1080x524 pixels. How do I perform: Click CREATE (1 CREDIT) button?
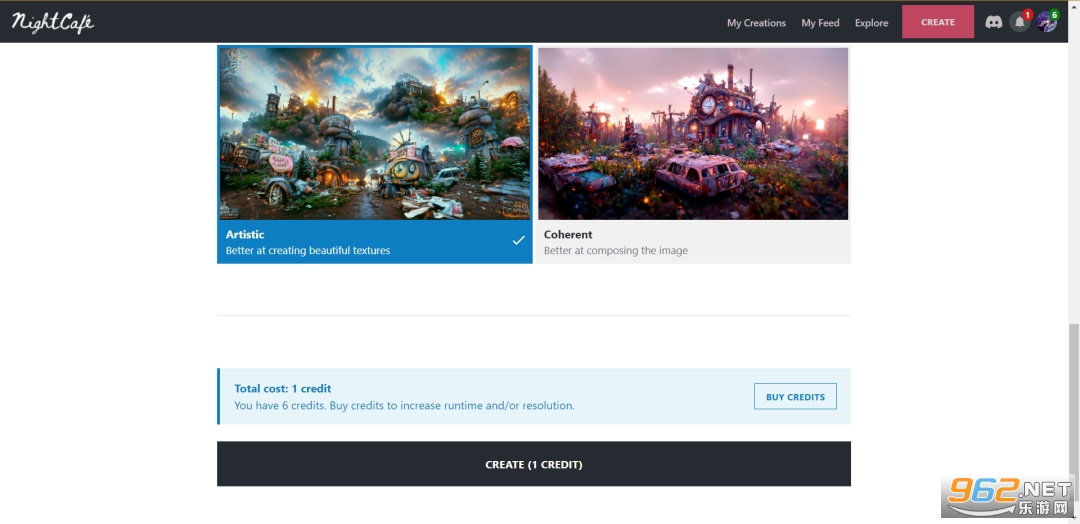[x=534, y=464]
